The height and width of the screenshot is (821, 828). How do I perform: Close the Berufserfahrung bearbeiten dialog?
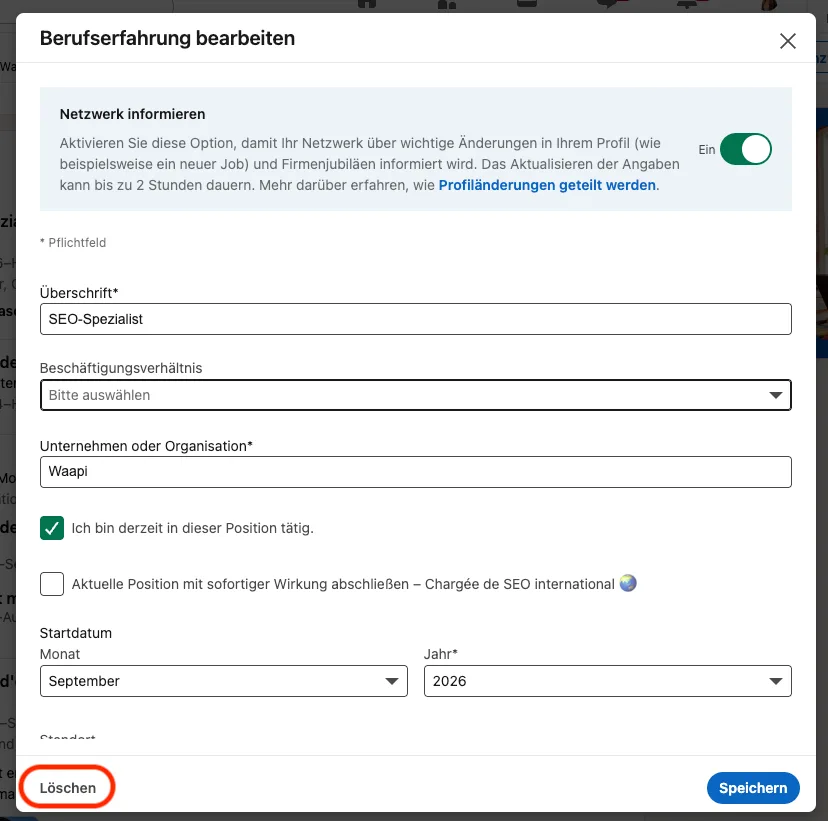(x=787, y=41)
